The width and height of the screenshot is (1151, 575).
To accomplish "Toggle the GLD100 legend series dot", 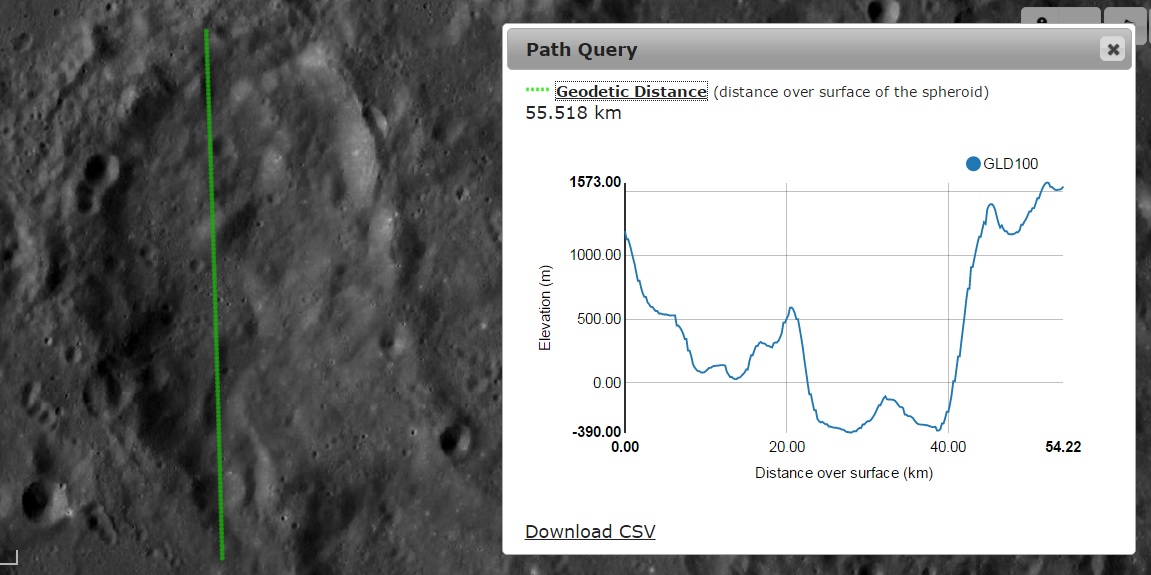I will coord(973,164).
